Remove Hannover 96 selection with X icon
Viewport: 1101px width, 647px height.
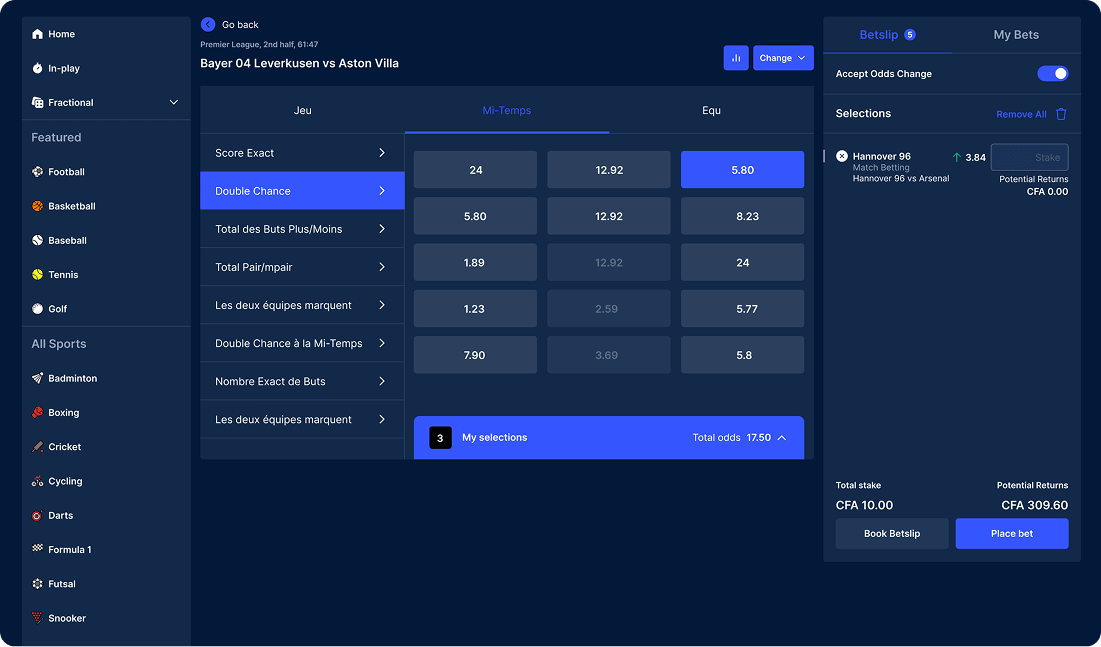click(842, 156)
